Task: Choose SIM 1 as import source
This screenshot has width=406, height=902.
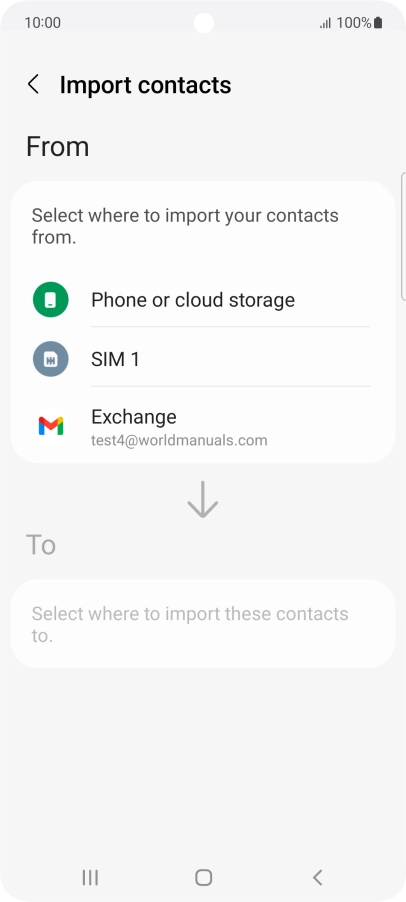Action: 202,359
